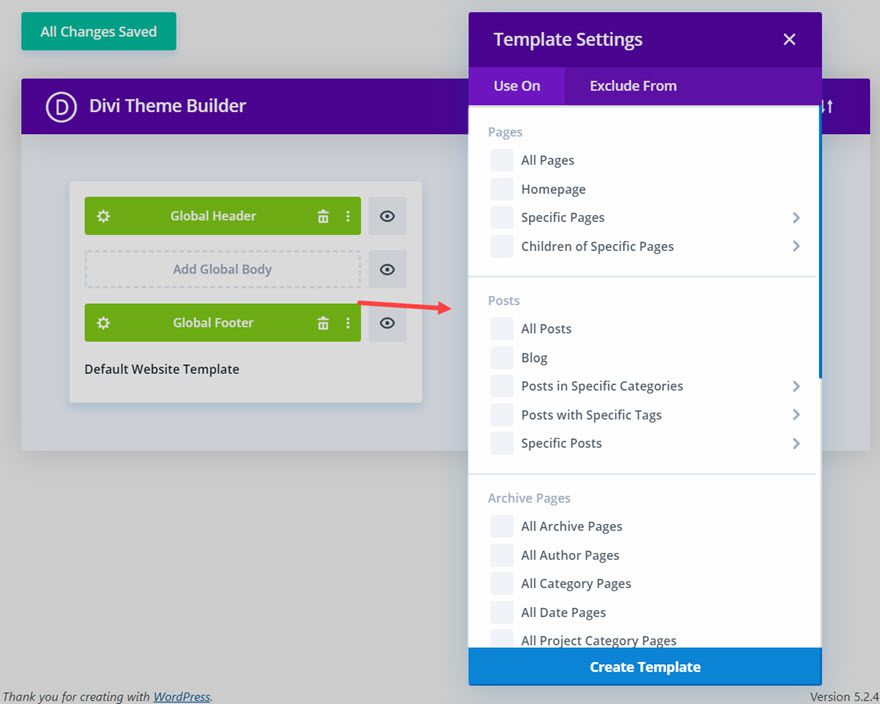The height and width of the screenshot is (704, 880).
Task: Click the portability arrows icon in header
Action: [x=827, y=106]
